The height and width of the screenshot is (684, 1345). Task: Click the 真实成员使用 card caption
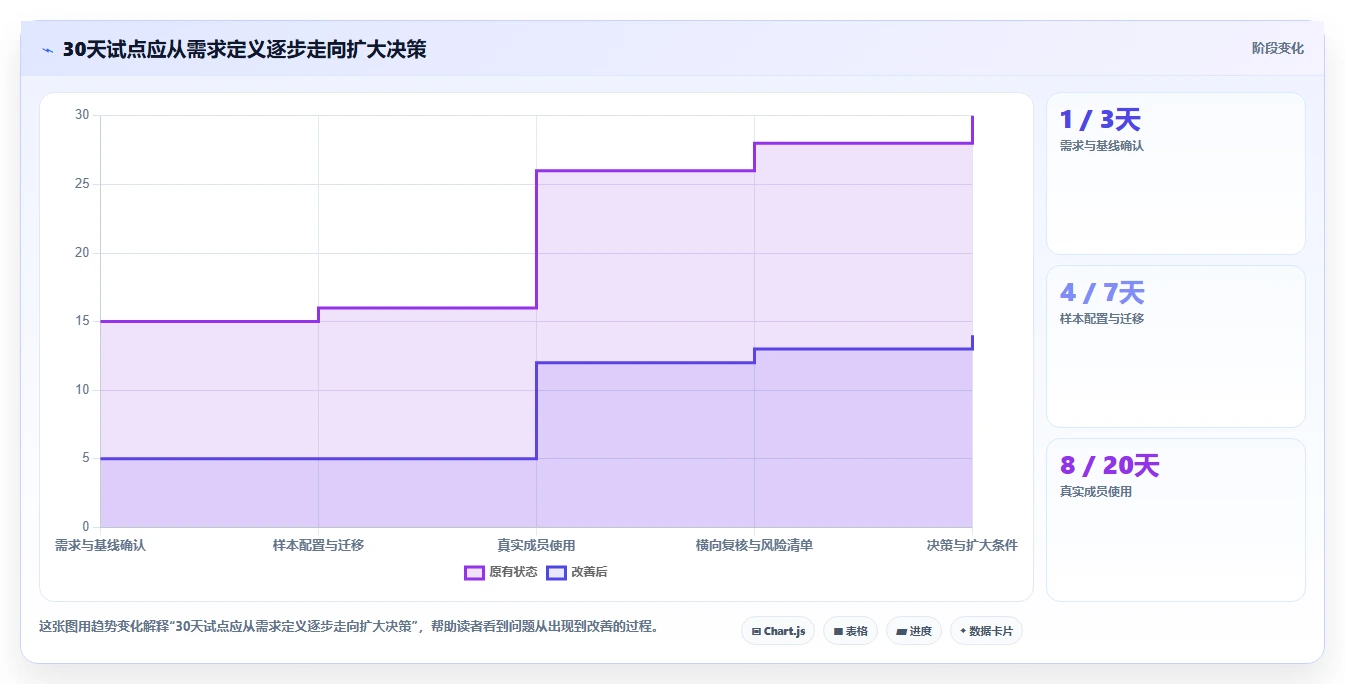(1095, 492)
